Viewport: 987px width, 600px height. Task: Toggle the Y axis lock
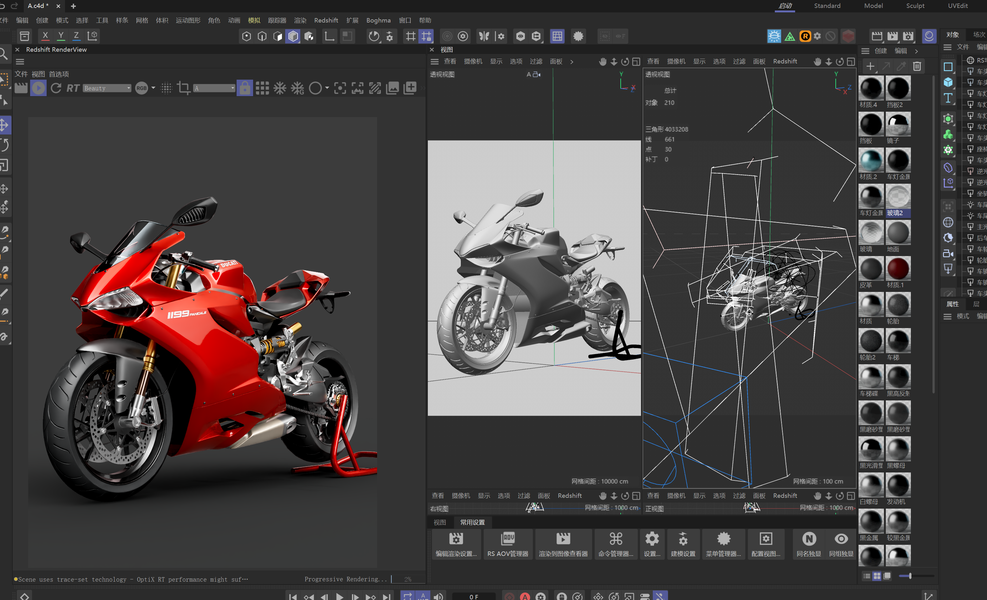(60, 36)
